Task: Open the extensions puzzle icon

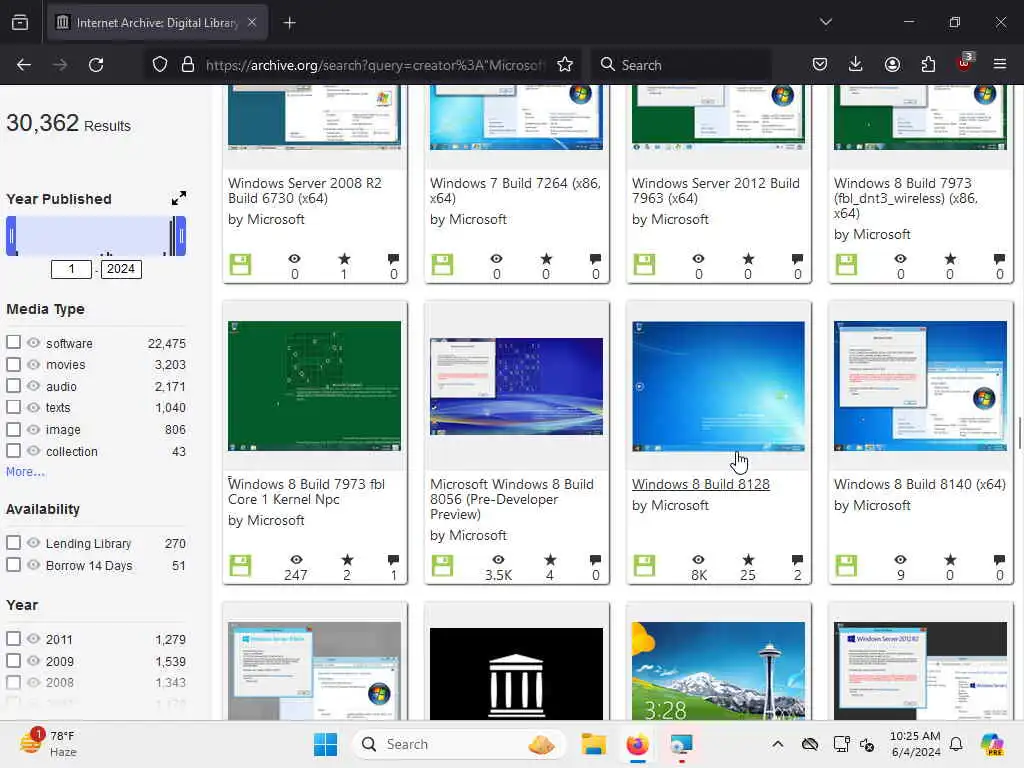Action: tap(928, 64)
